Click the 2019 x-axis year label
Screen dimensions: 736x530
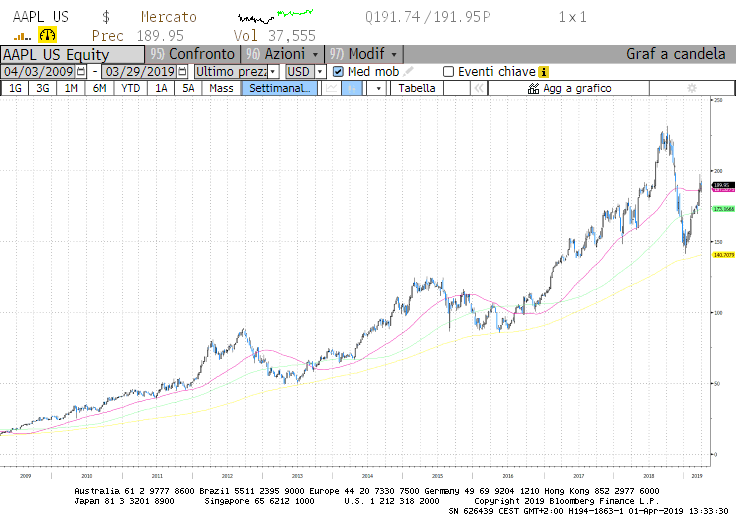pos(697,476)
